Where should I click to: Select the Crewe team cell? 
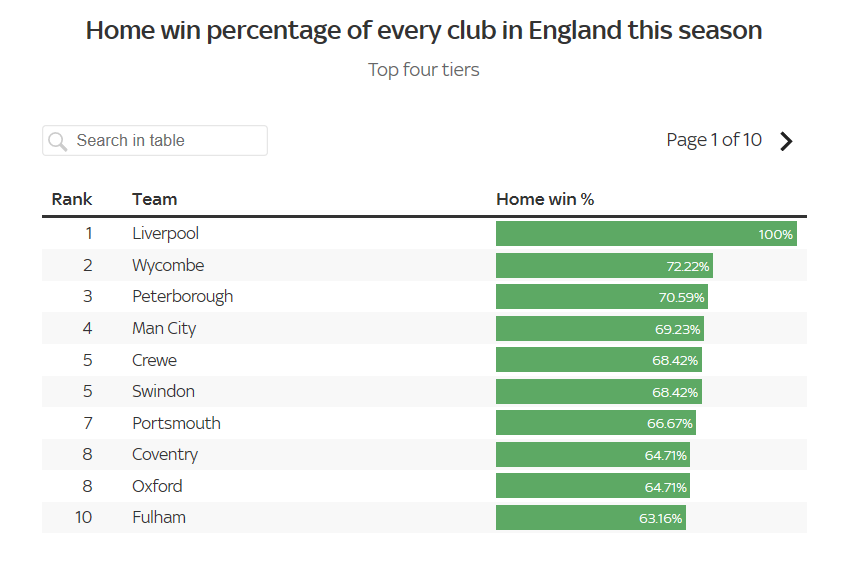(x=154, y=360)
